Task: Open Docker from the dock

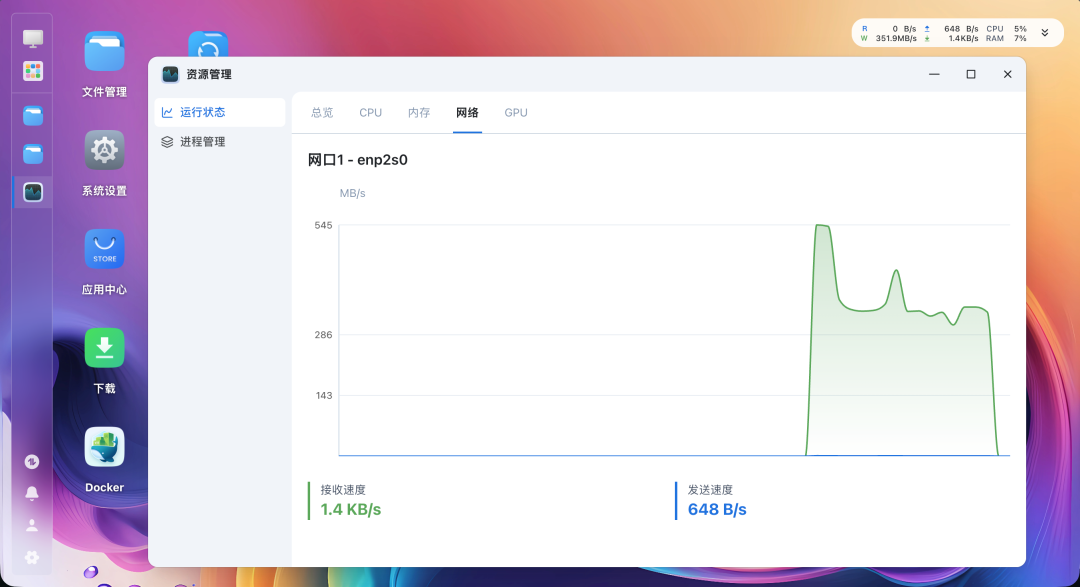Action: pos(103,445)
